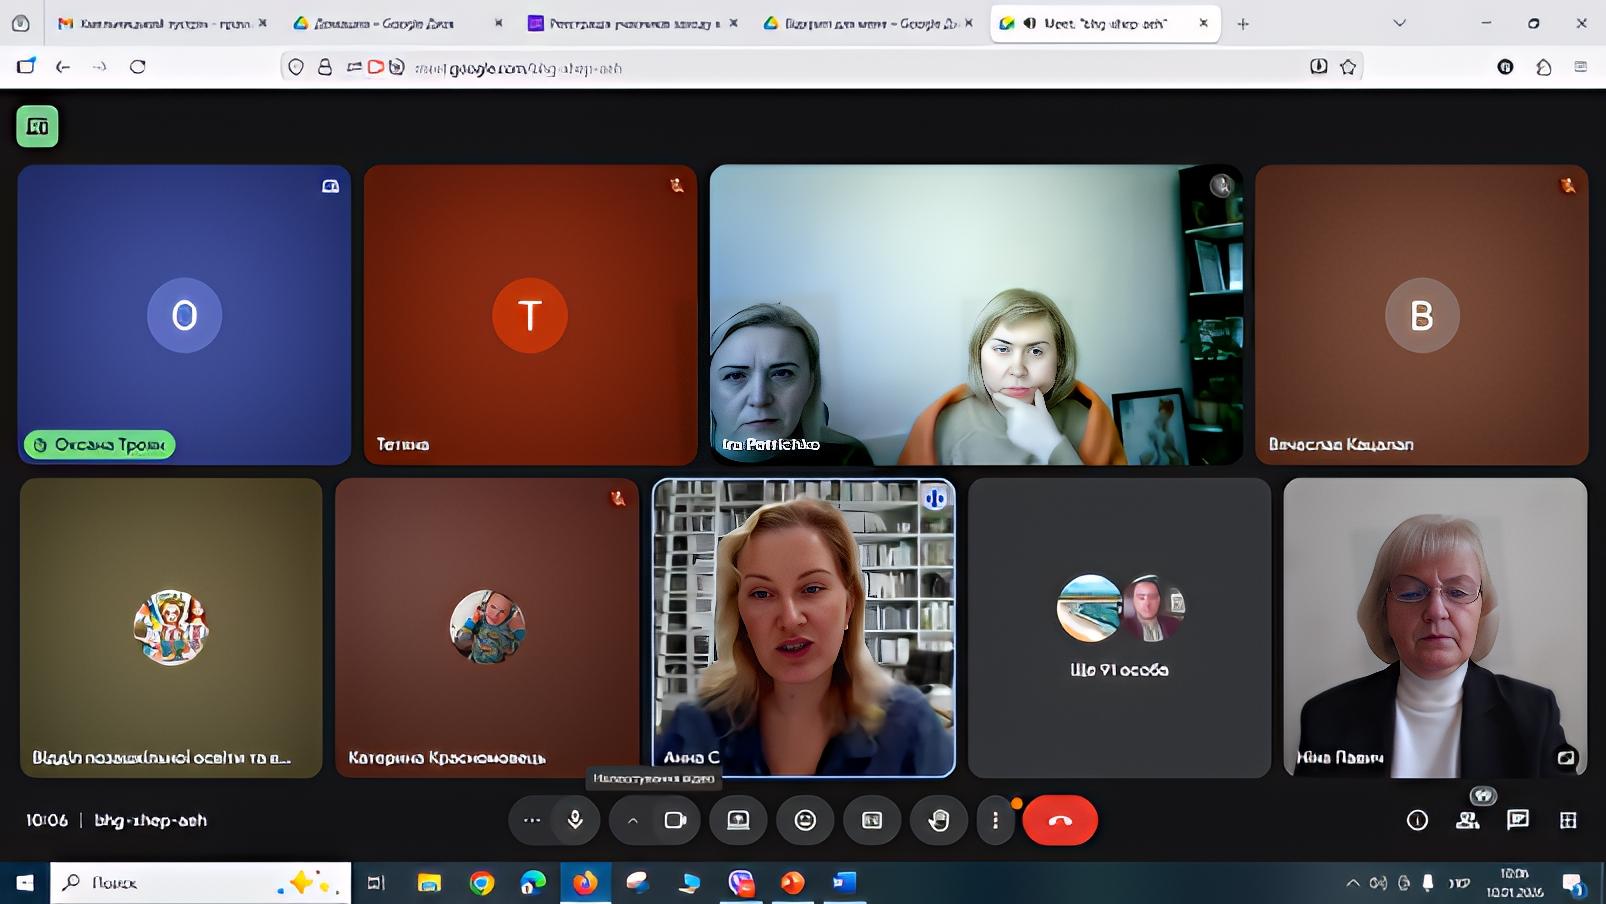The image size is (1606, 904).
Task: Open the tile showing 91 more participants
Action: point(1119,627)
